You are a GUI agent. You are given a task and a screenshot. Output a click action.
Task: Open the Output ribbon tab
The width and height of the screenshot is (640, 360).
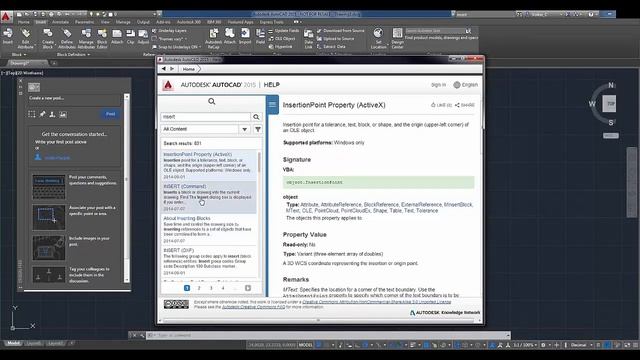143,22
